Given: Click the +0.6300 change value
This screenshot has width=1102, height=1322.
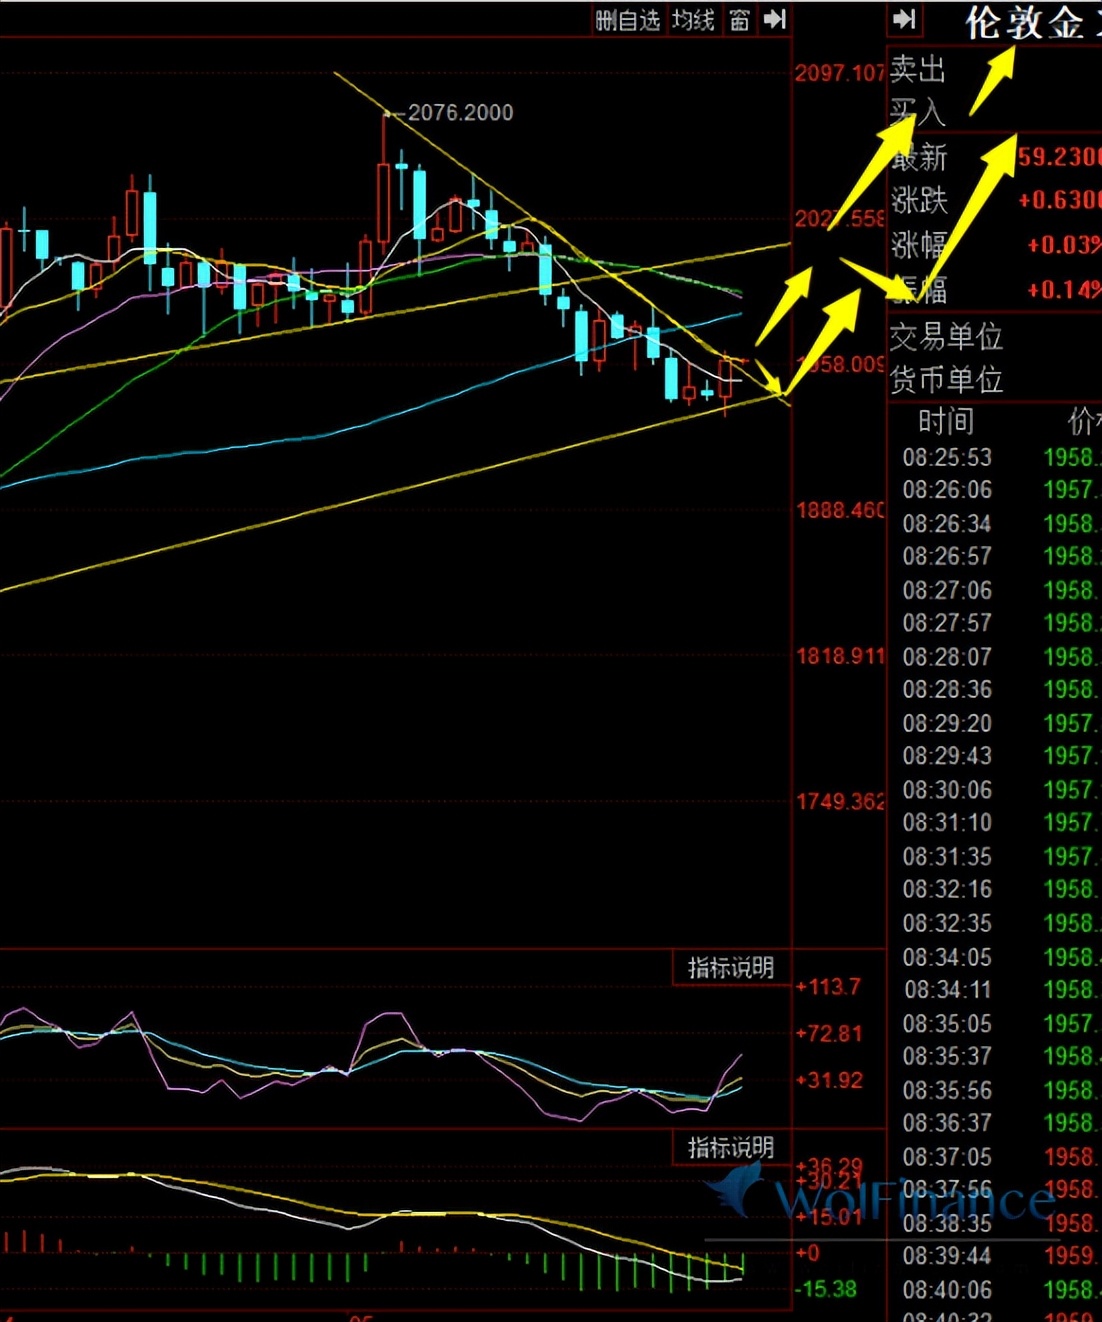Looking at the screenshot, I should pyautogui.click(x=1059, y=200).
